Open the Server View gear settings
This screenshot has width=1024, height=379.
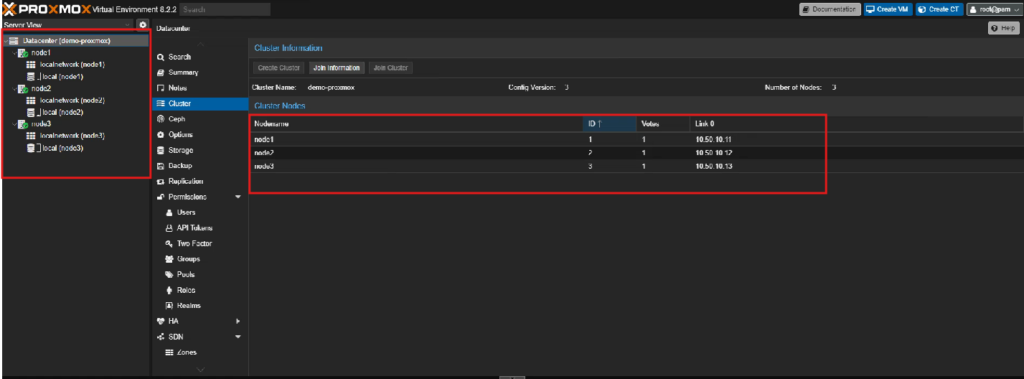143,25
